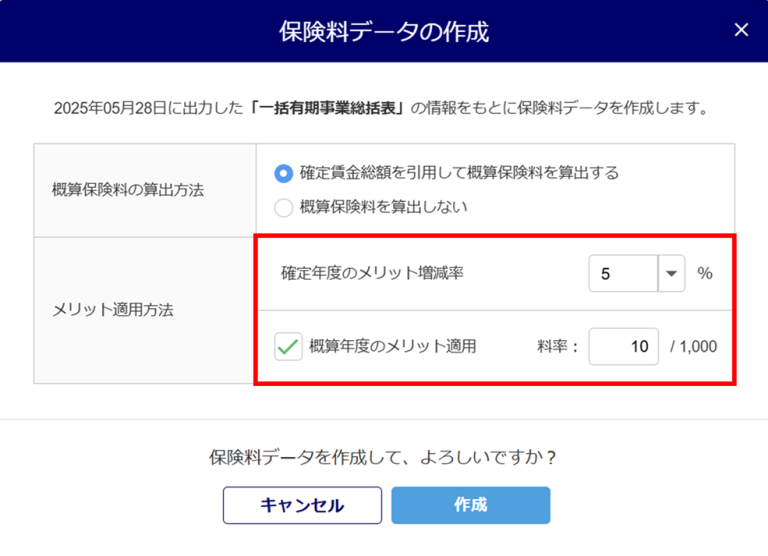Click the 概算年度のメリット適用 checkbox label text

[x=393, y=347]
